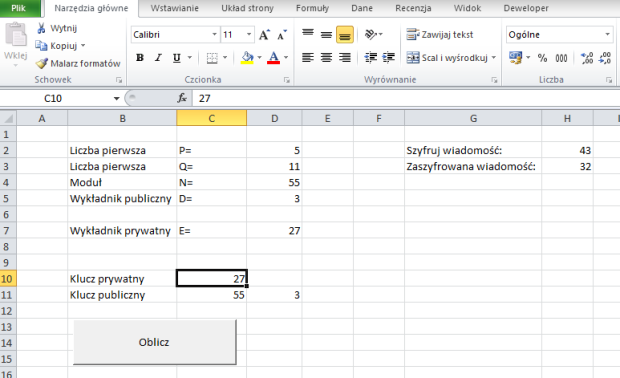620x378 pixels.
Task: Toggle bold formatting
Action: click(x=140, y=58)
